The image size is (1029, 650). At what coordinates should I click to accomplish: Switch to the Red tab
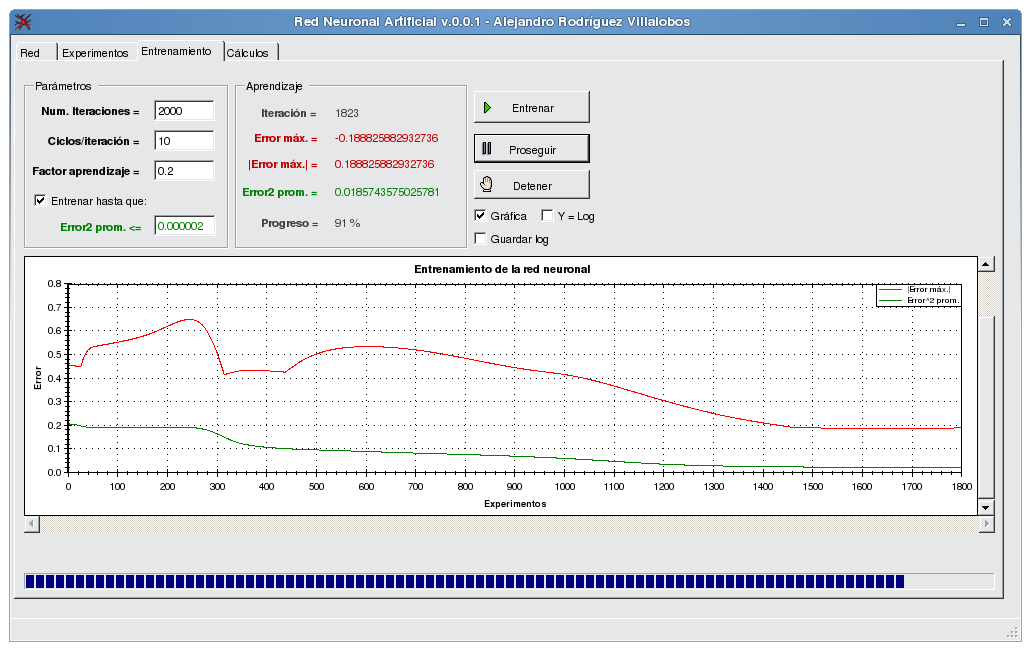pyautogui.click(x=32, y=51)
